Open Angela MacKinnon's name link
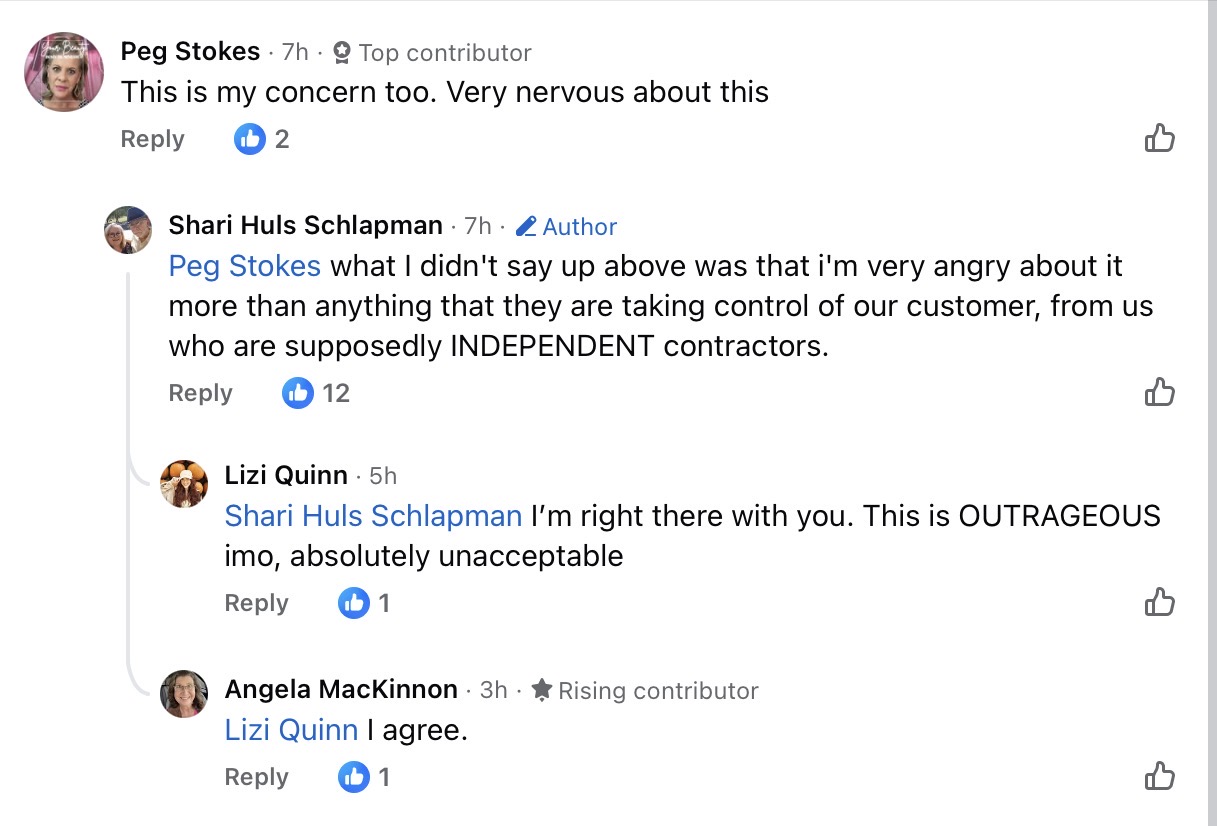Screen dimensions: 1217x826 point(341,690)
